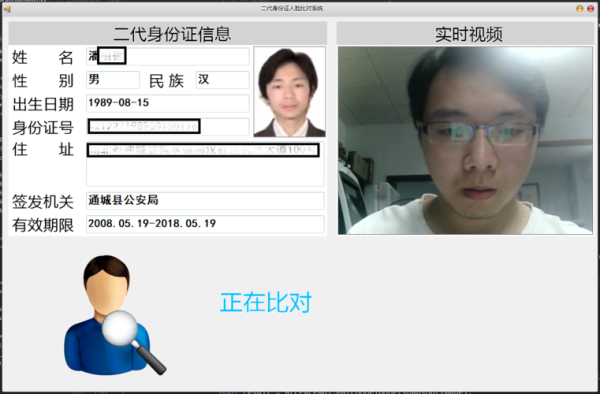The image size is (600, 394).
Task: Click the 二代身份证信息 header
Action: pos(172,34)
